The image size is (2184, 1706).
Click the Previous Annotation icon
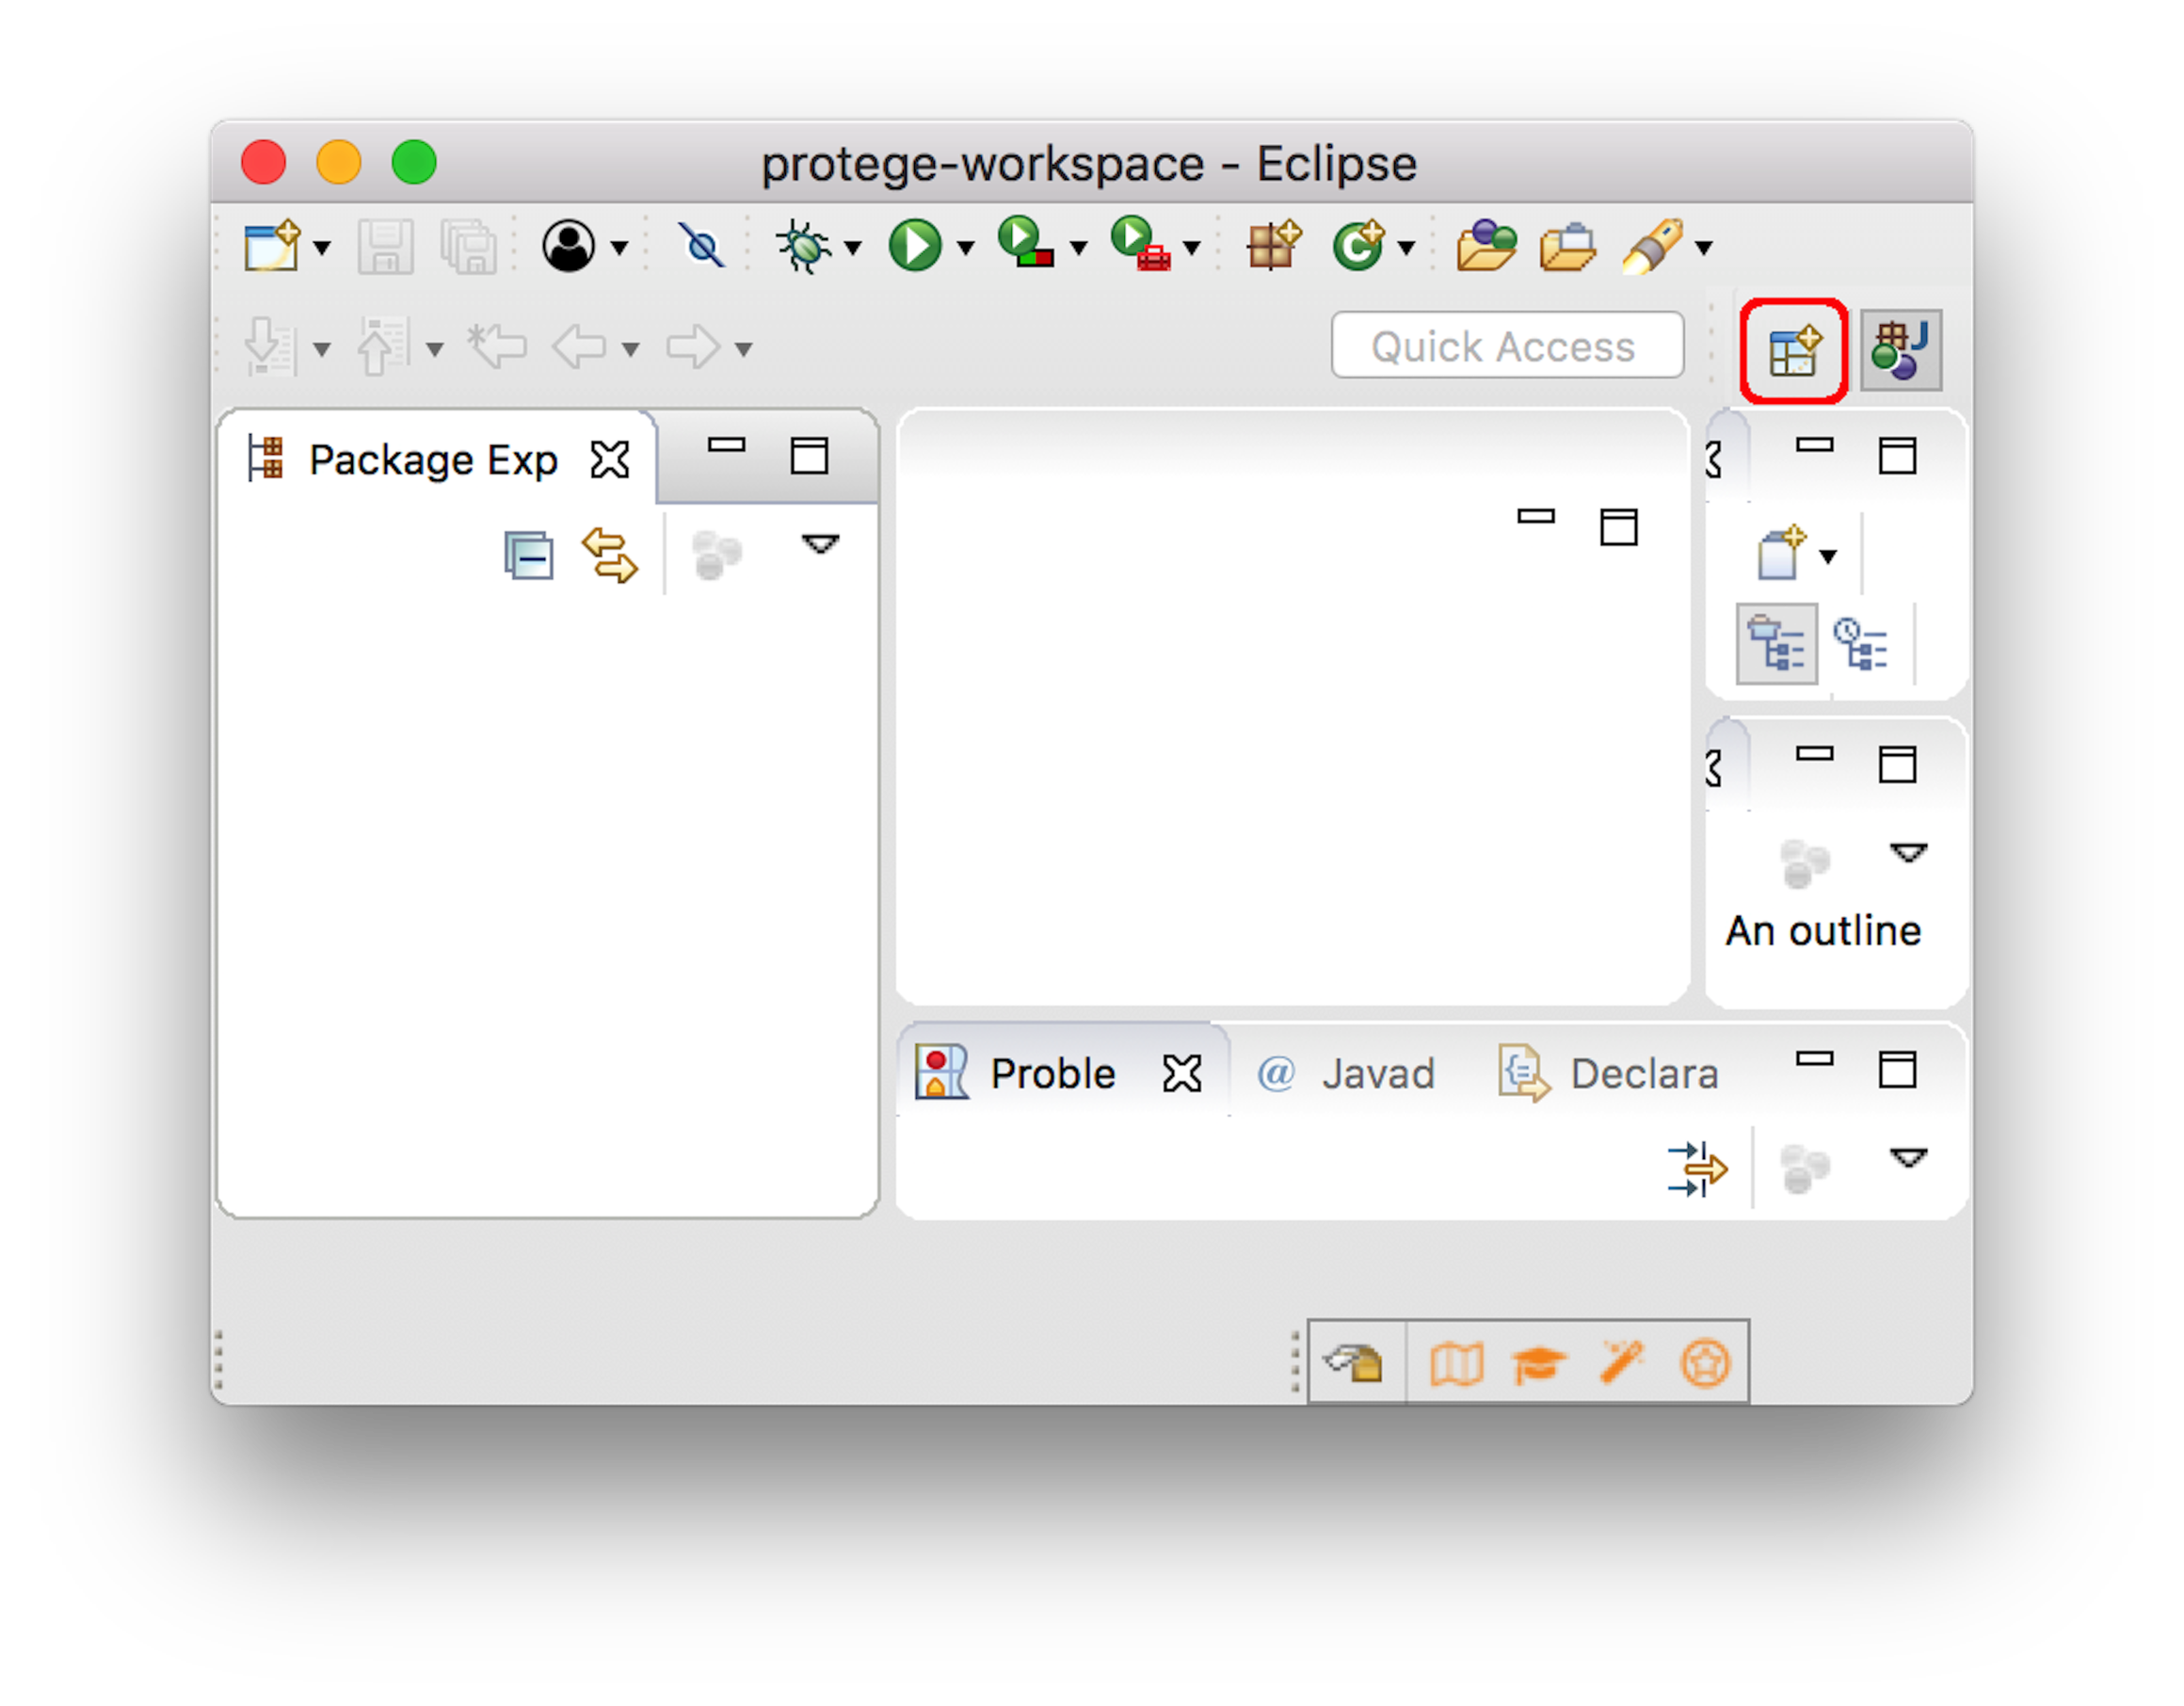[383, 347]
